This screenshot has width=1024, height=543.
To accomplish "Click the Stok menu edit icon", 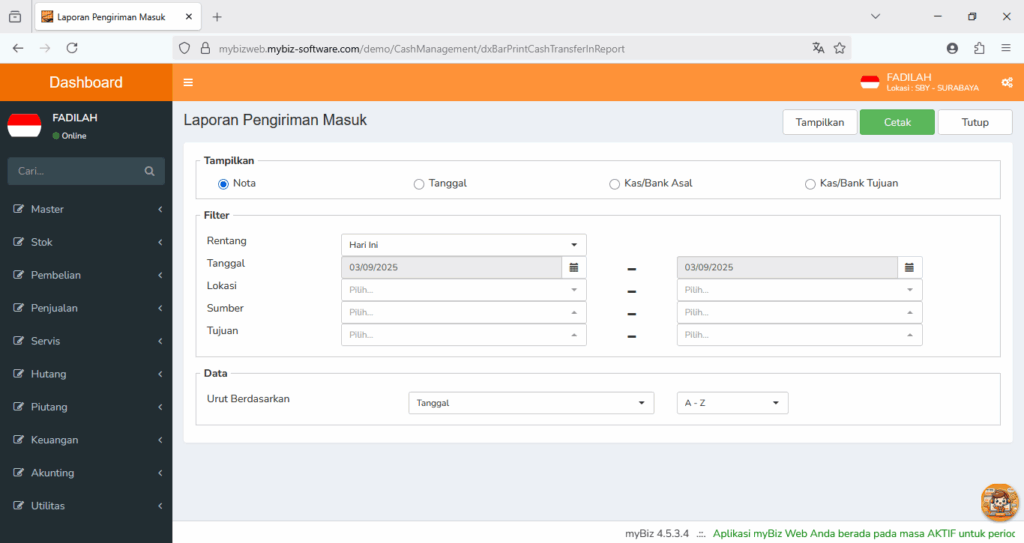I will [x=18, y=242].
